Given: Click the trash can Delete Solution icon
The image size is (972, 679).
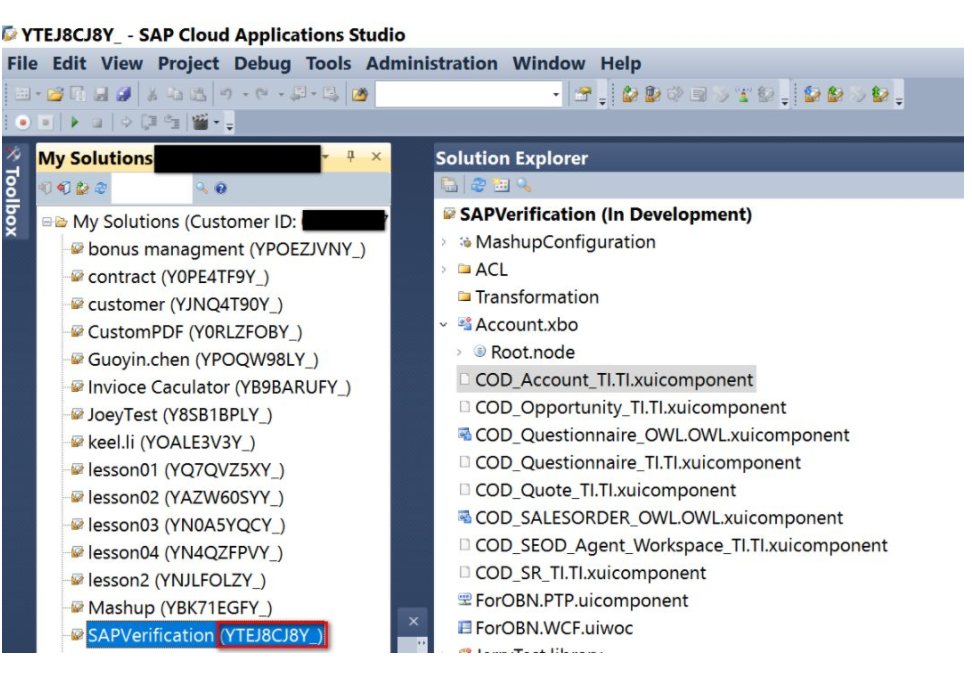Looking at the screenshot, I should (x=653, y=94).
